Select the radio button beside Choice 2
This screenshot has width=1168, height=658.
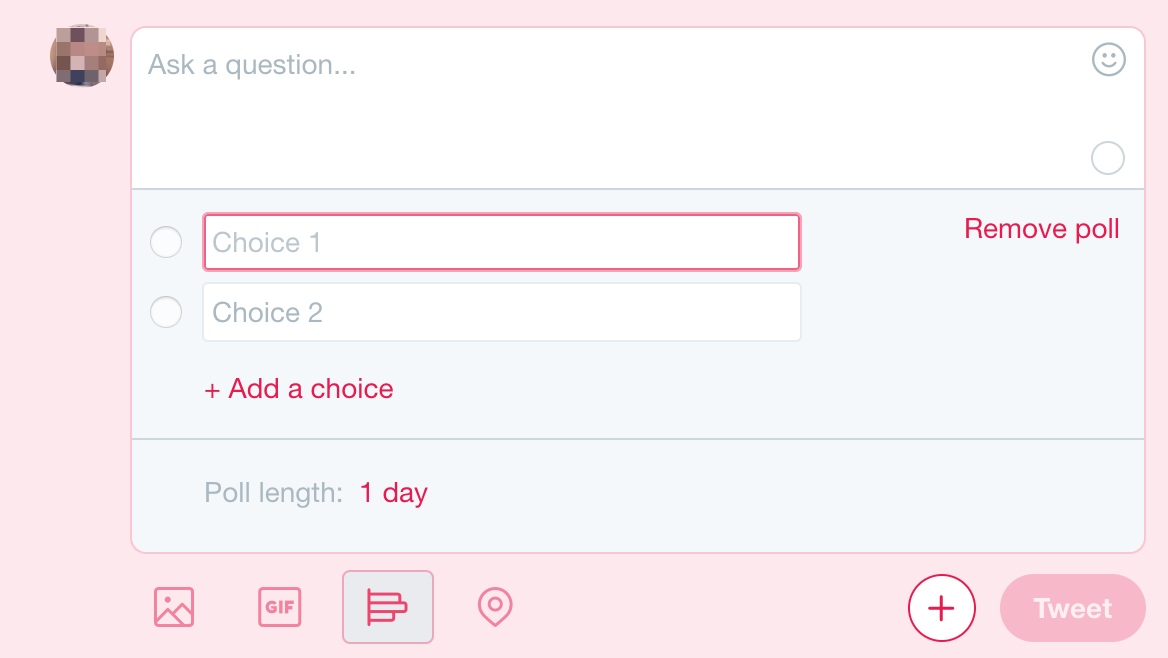[166, 312]
